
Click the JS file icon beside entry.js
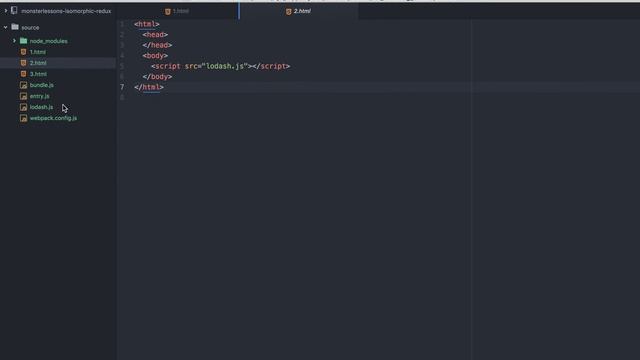click(x=24, y=96)
